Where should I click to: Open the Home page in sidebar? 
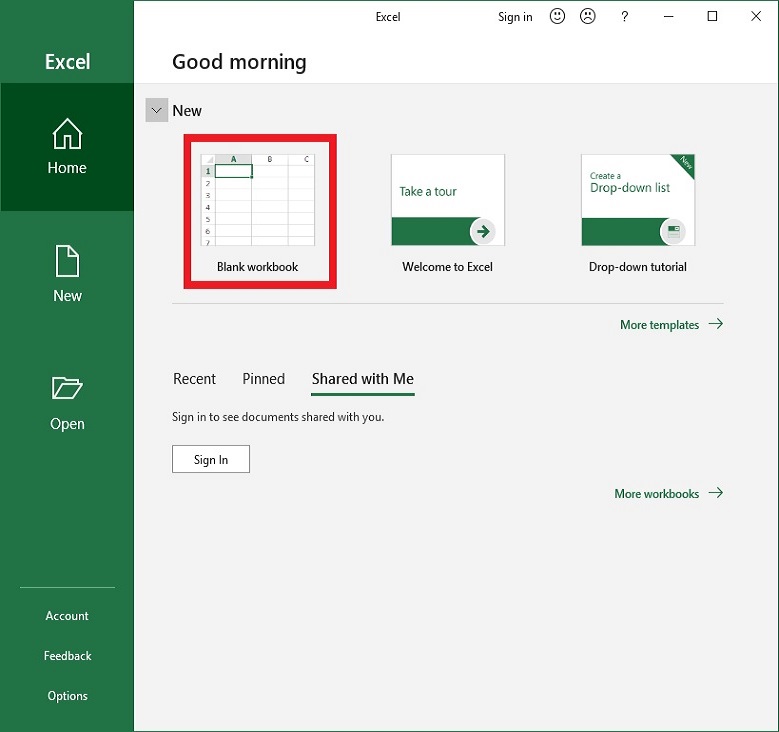(x=67, y=147)
